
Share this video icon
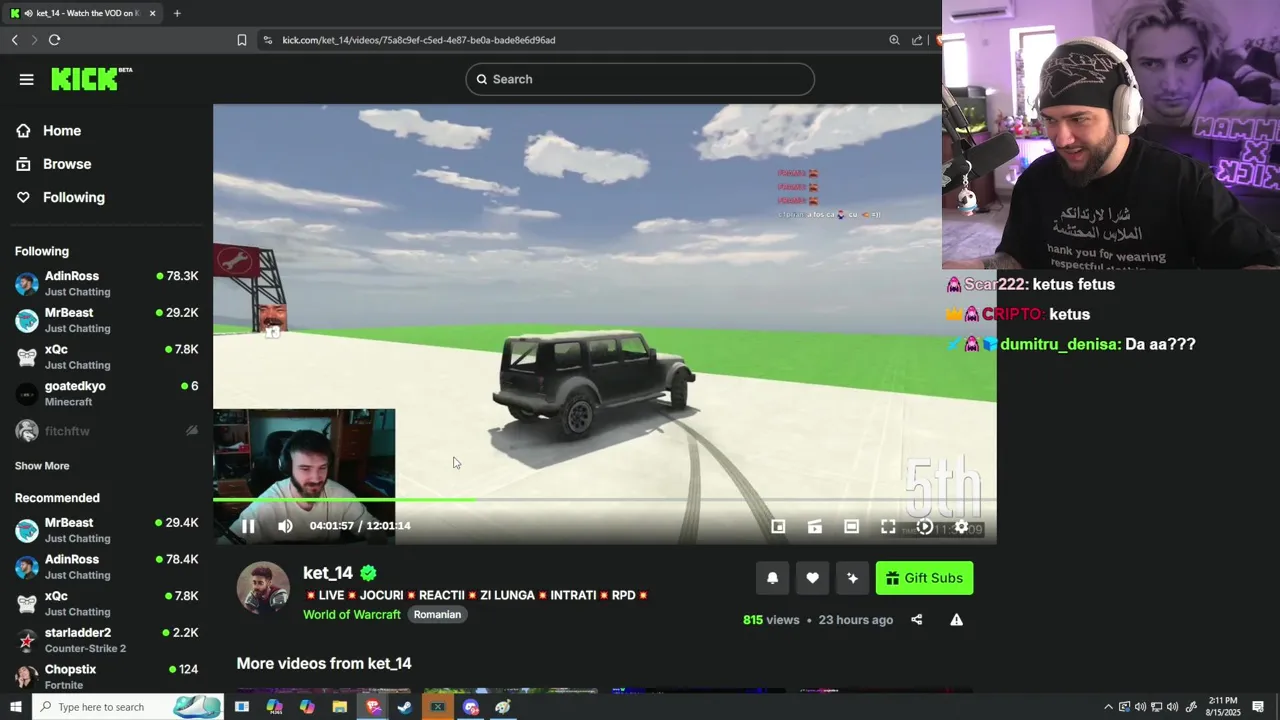917,620
